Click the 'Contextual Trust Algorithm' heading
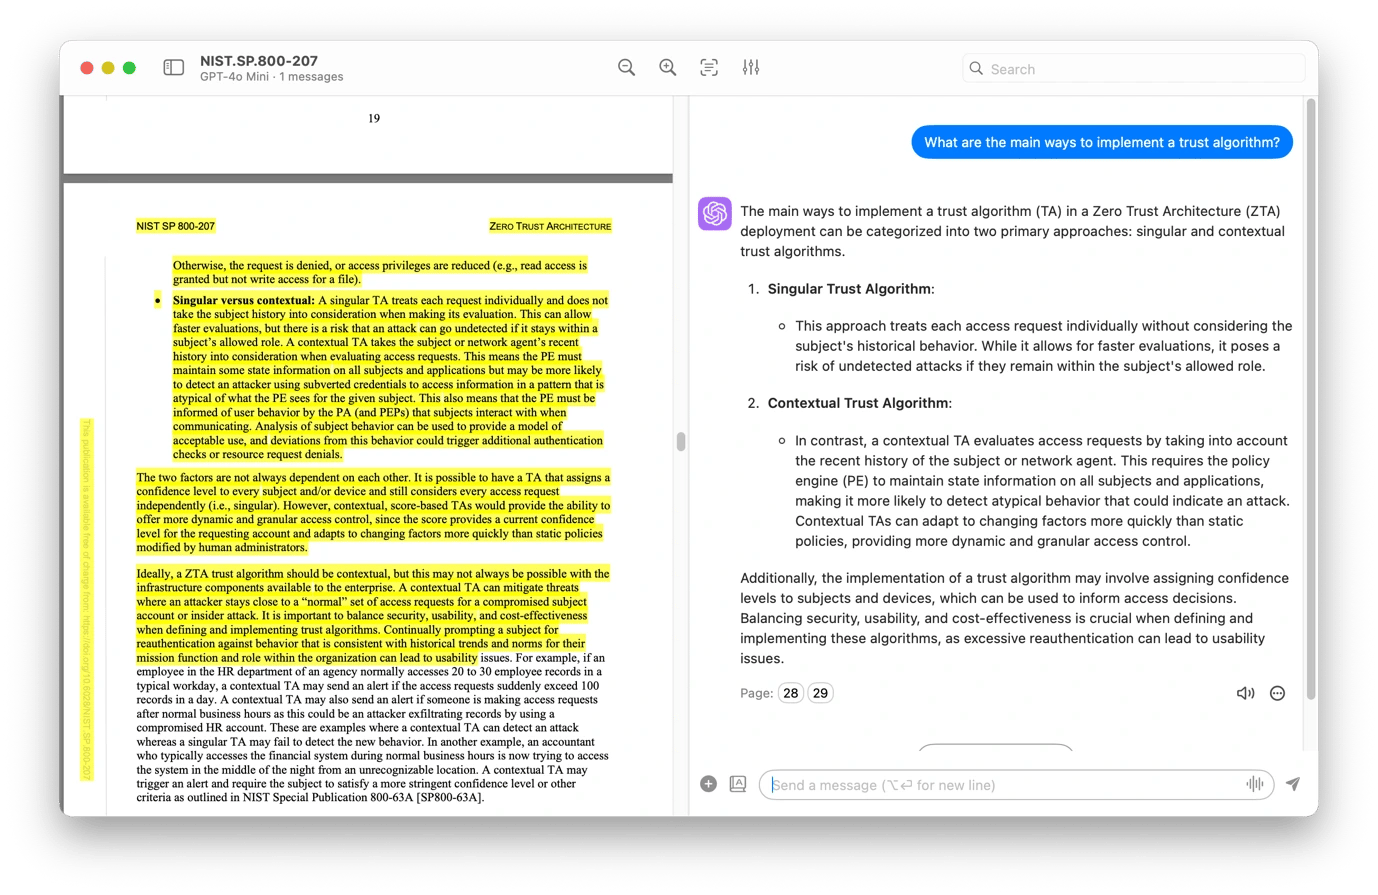Viewport: 1378px width, 895px height. tap(858, 403)
